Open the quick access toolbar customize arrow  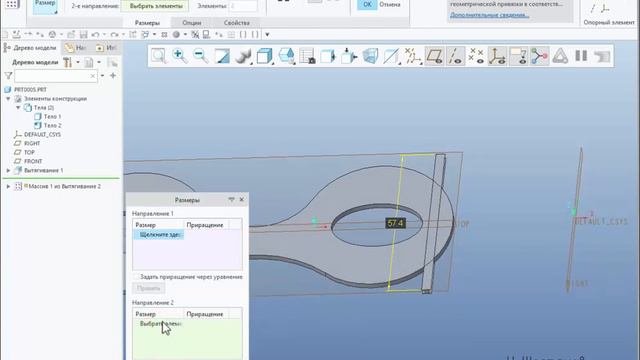(267, 35)
